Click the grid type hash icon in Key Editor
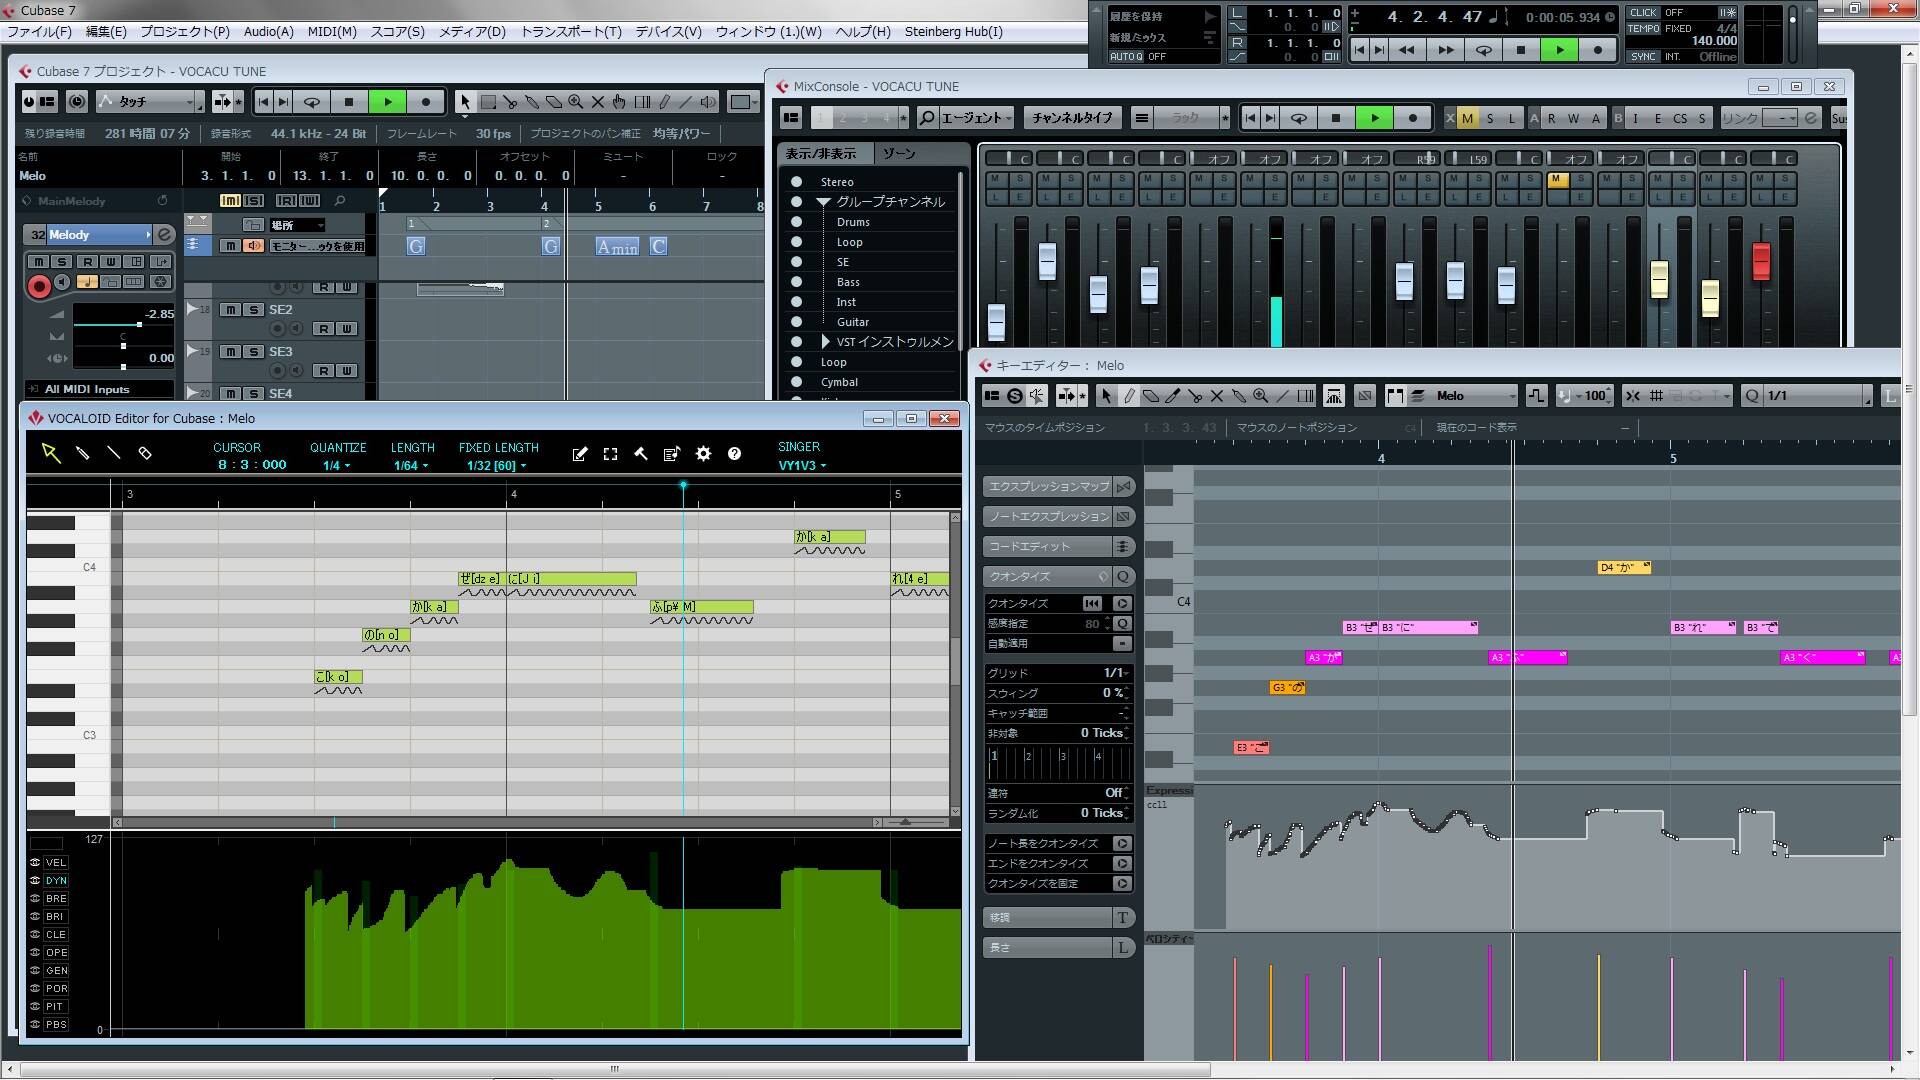 click(1656, 396)
